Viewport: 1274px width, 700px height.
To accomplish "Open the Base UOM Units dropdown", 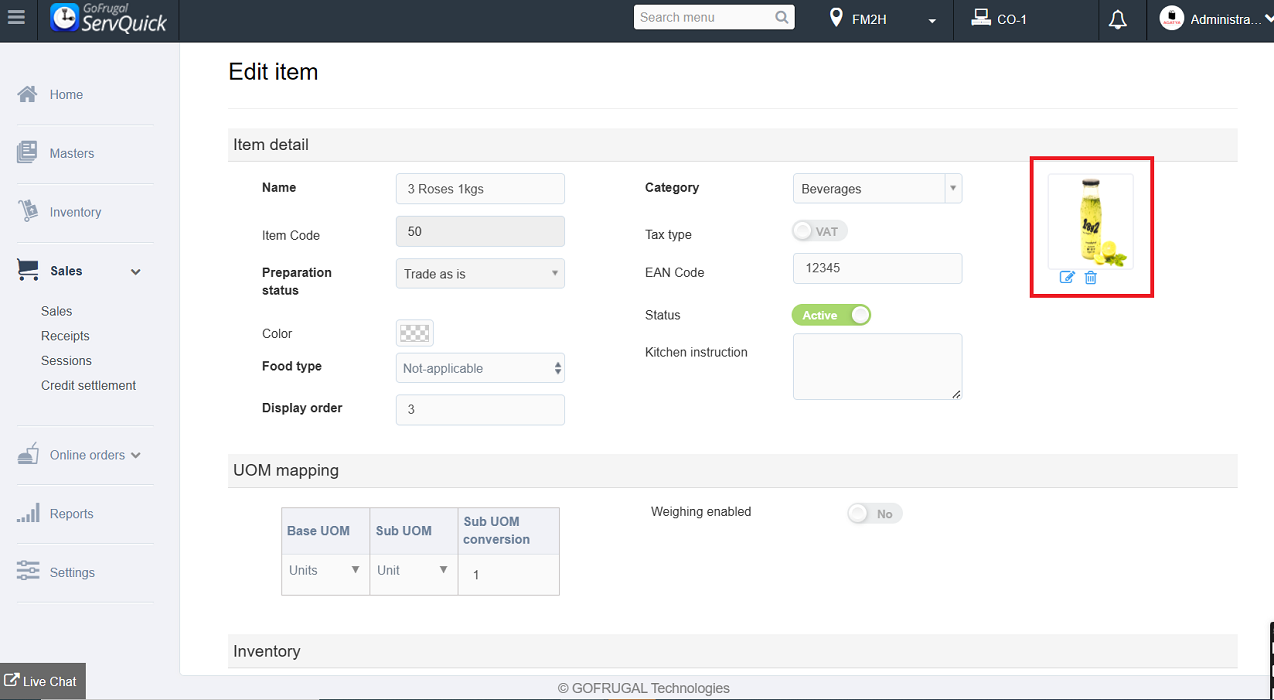I will tap(324, 570).
